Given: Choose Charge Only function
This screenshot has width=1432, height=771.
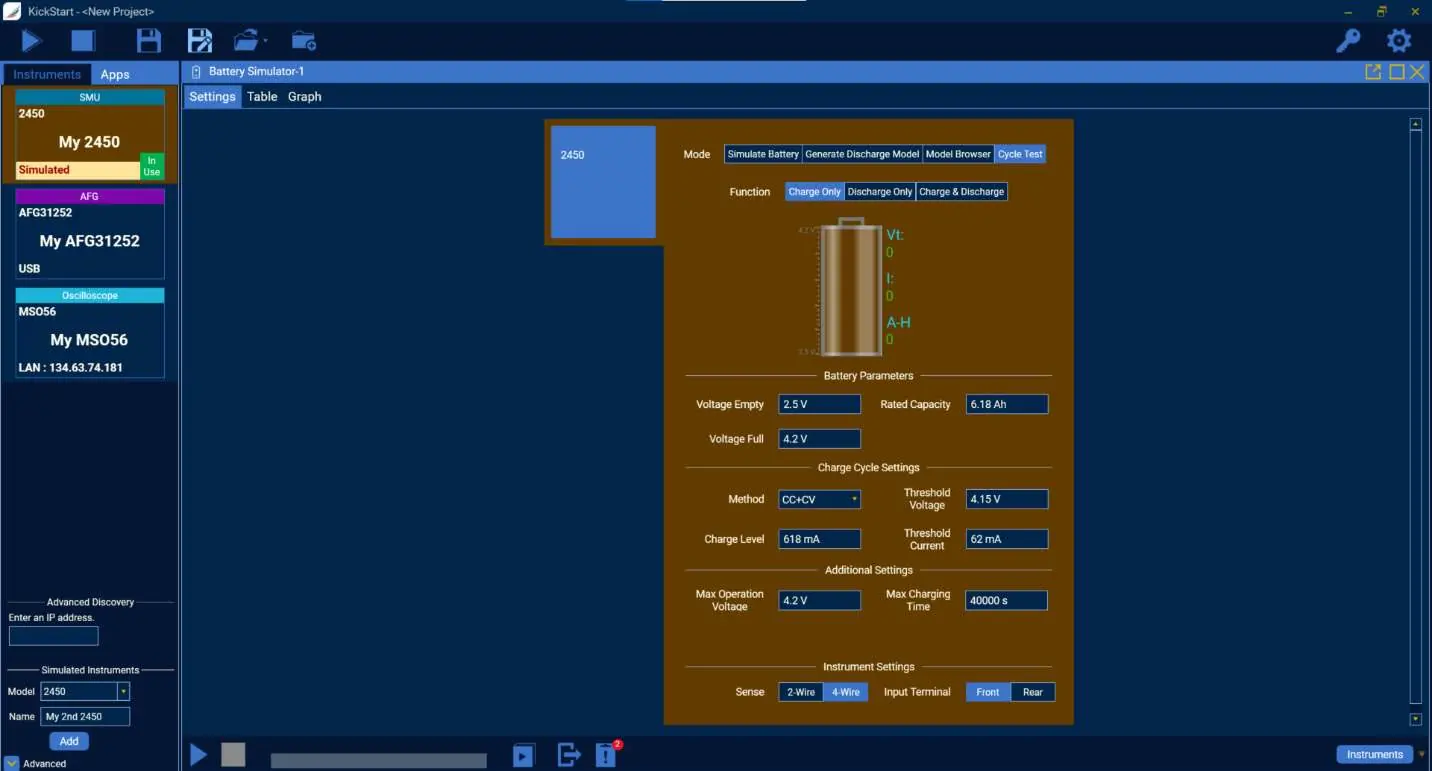Looking at the screenshot, I should pyautogui.click(x=815, y=192).
